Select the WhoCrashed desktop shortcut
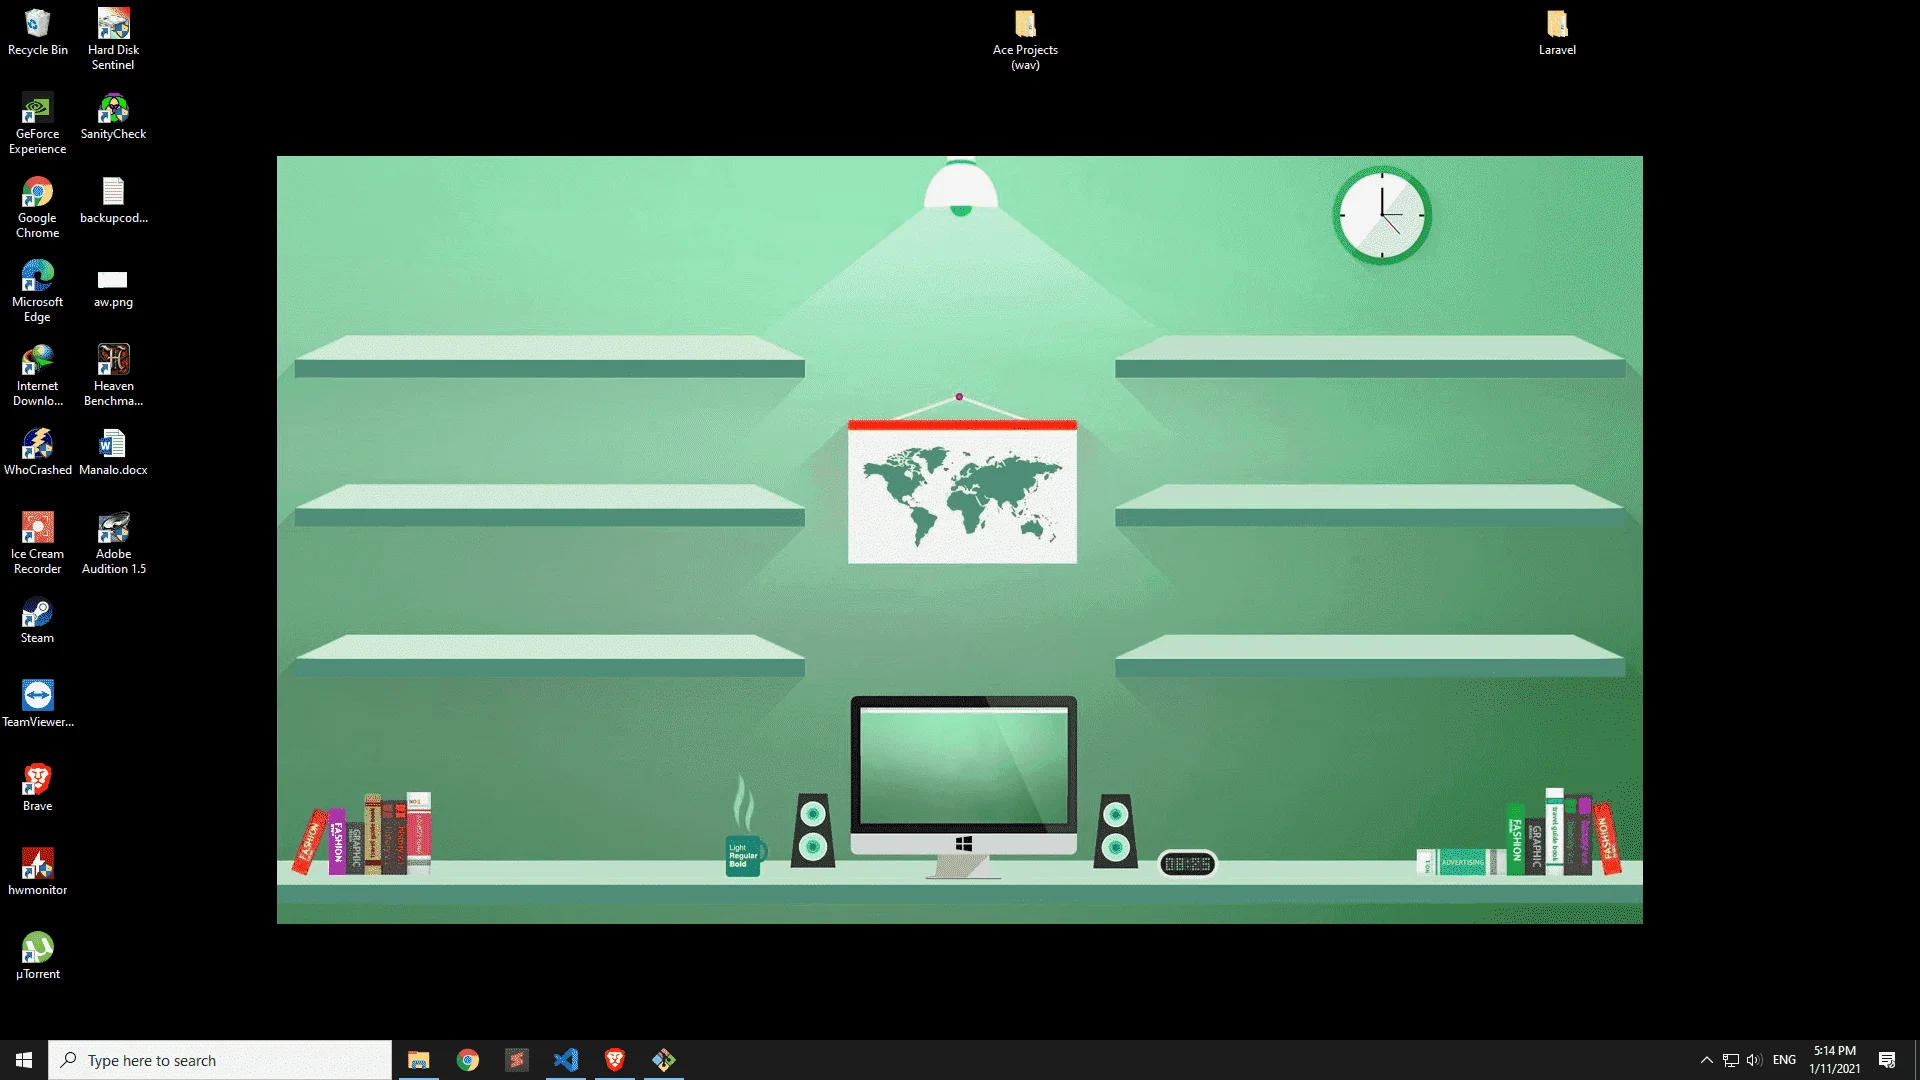Screen dimensions: 1920x1080 pyautogui.click(x=37, y=452)
